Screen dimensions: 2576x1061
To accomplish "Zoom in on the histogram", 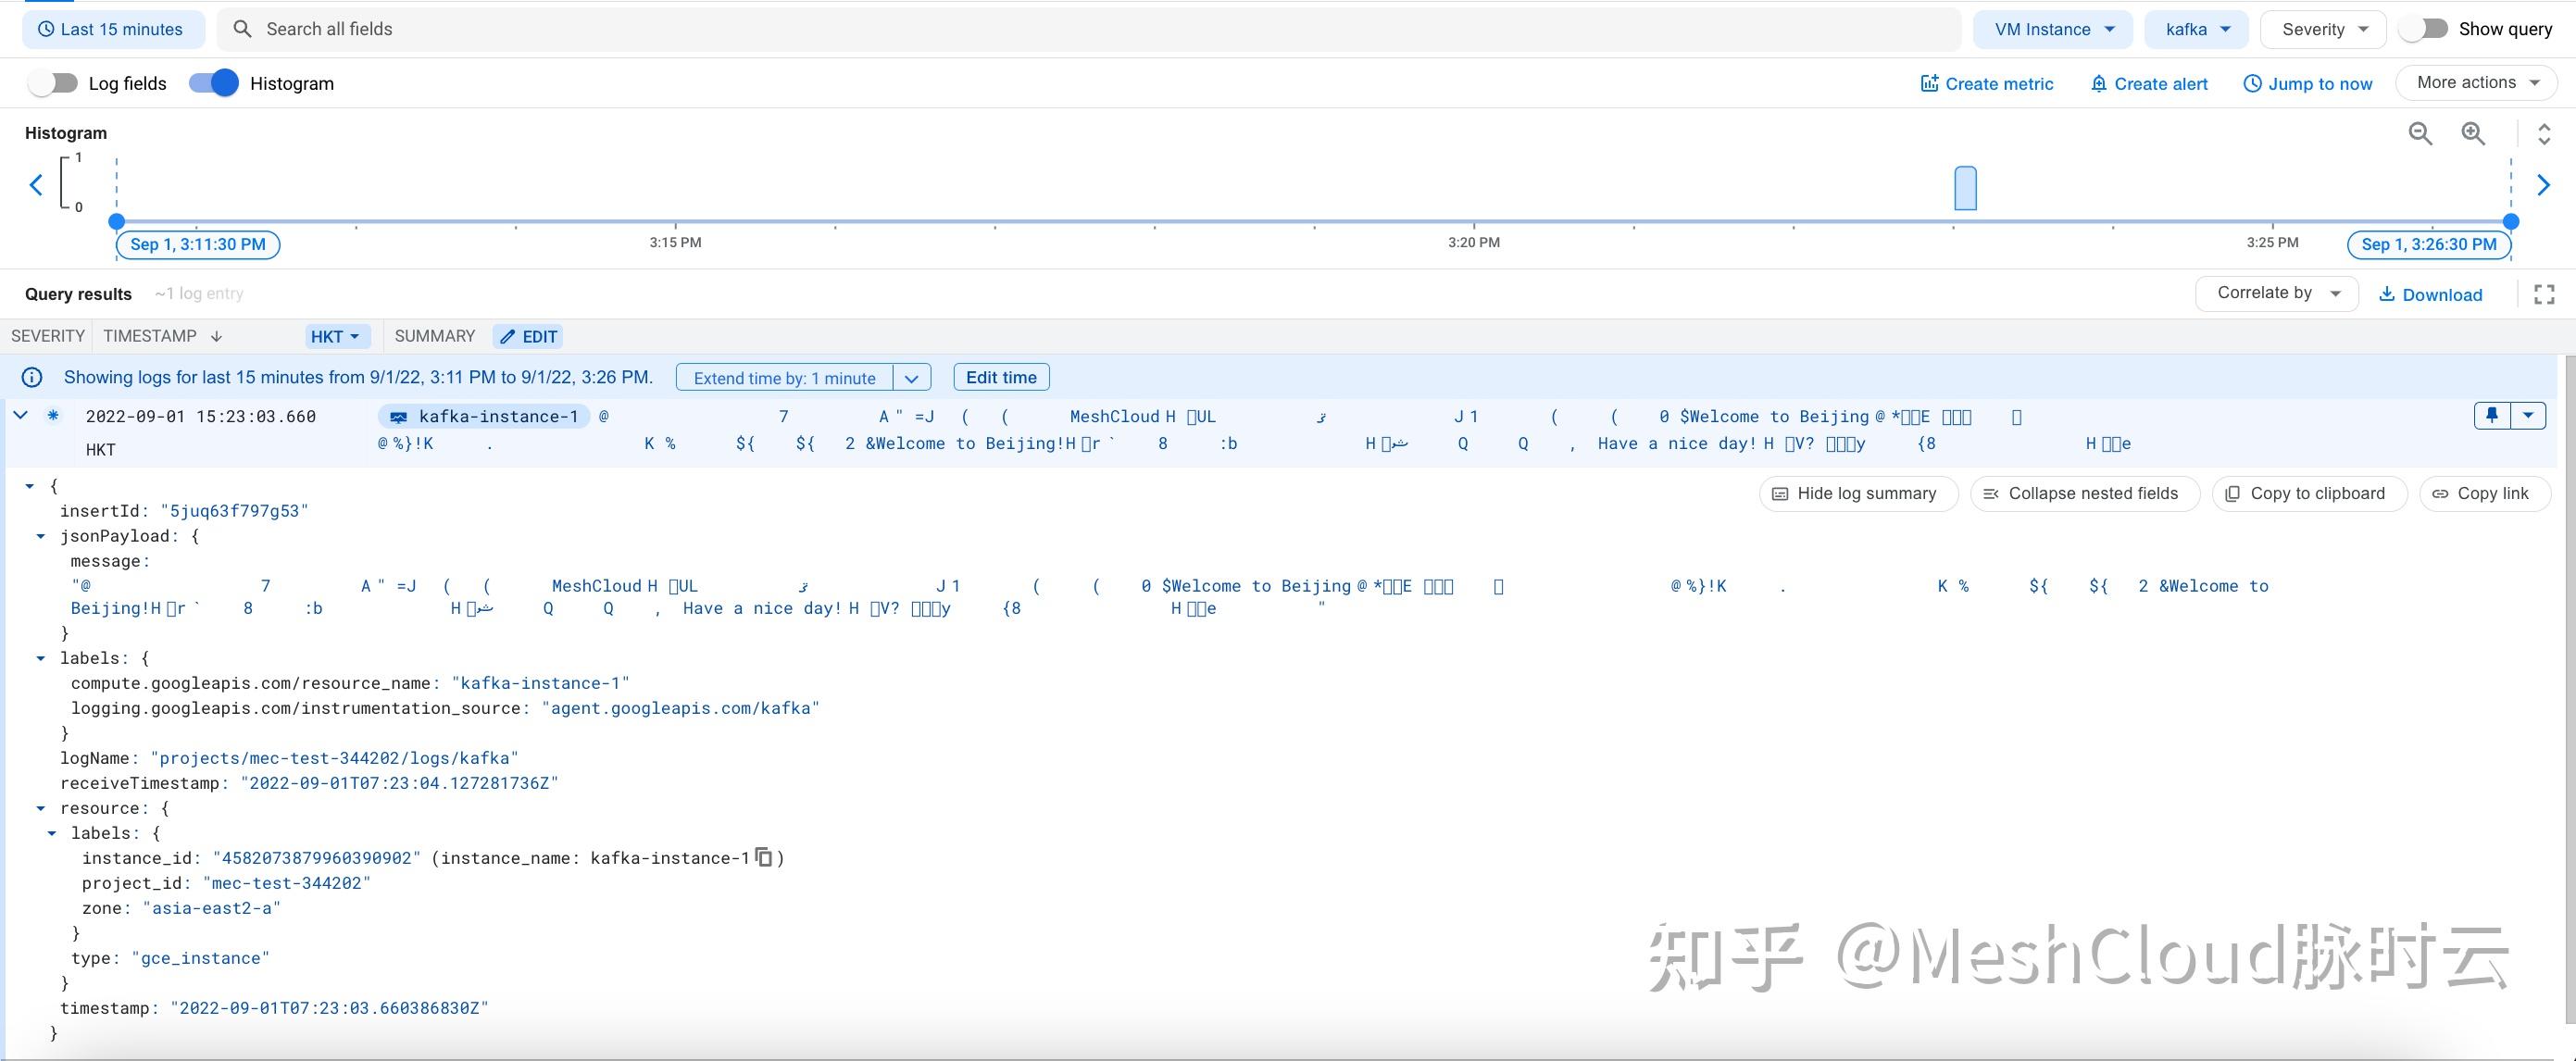I will [x=2473, y=133].
